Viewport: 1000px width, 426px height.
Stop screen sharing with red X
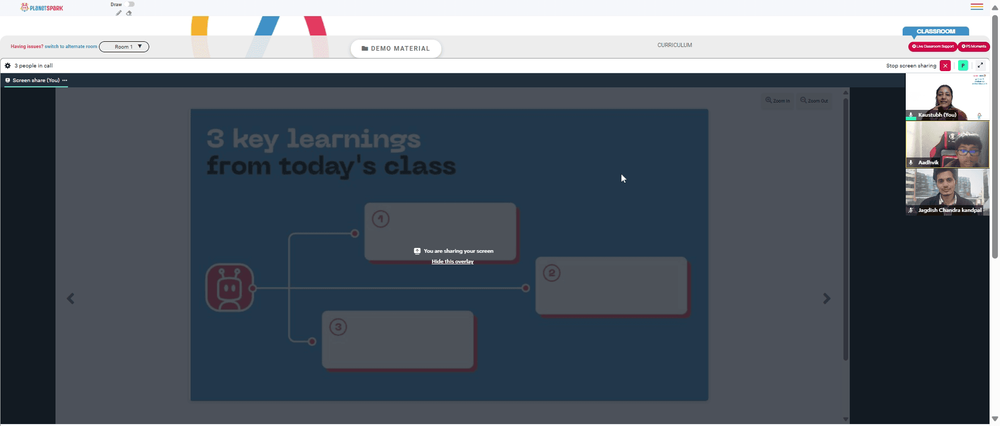(x=945, y=66)
